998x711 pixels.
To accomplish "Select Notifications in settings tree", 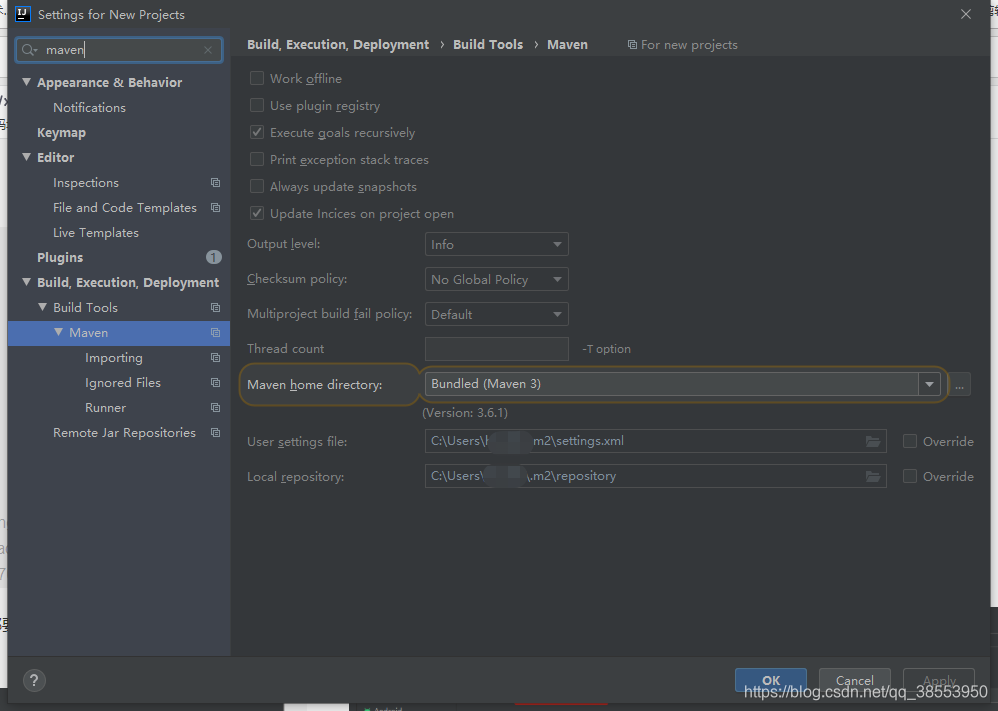I will 89,108.
